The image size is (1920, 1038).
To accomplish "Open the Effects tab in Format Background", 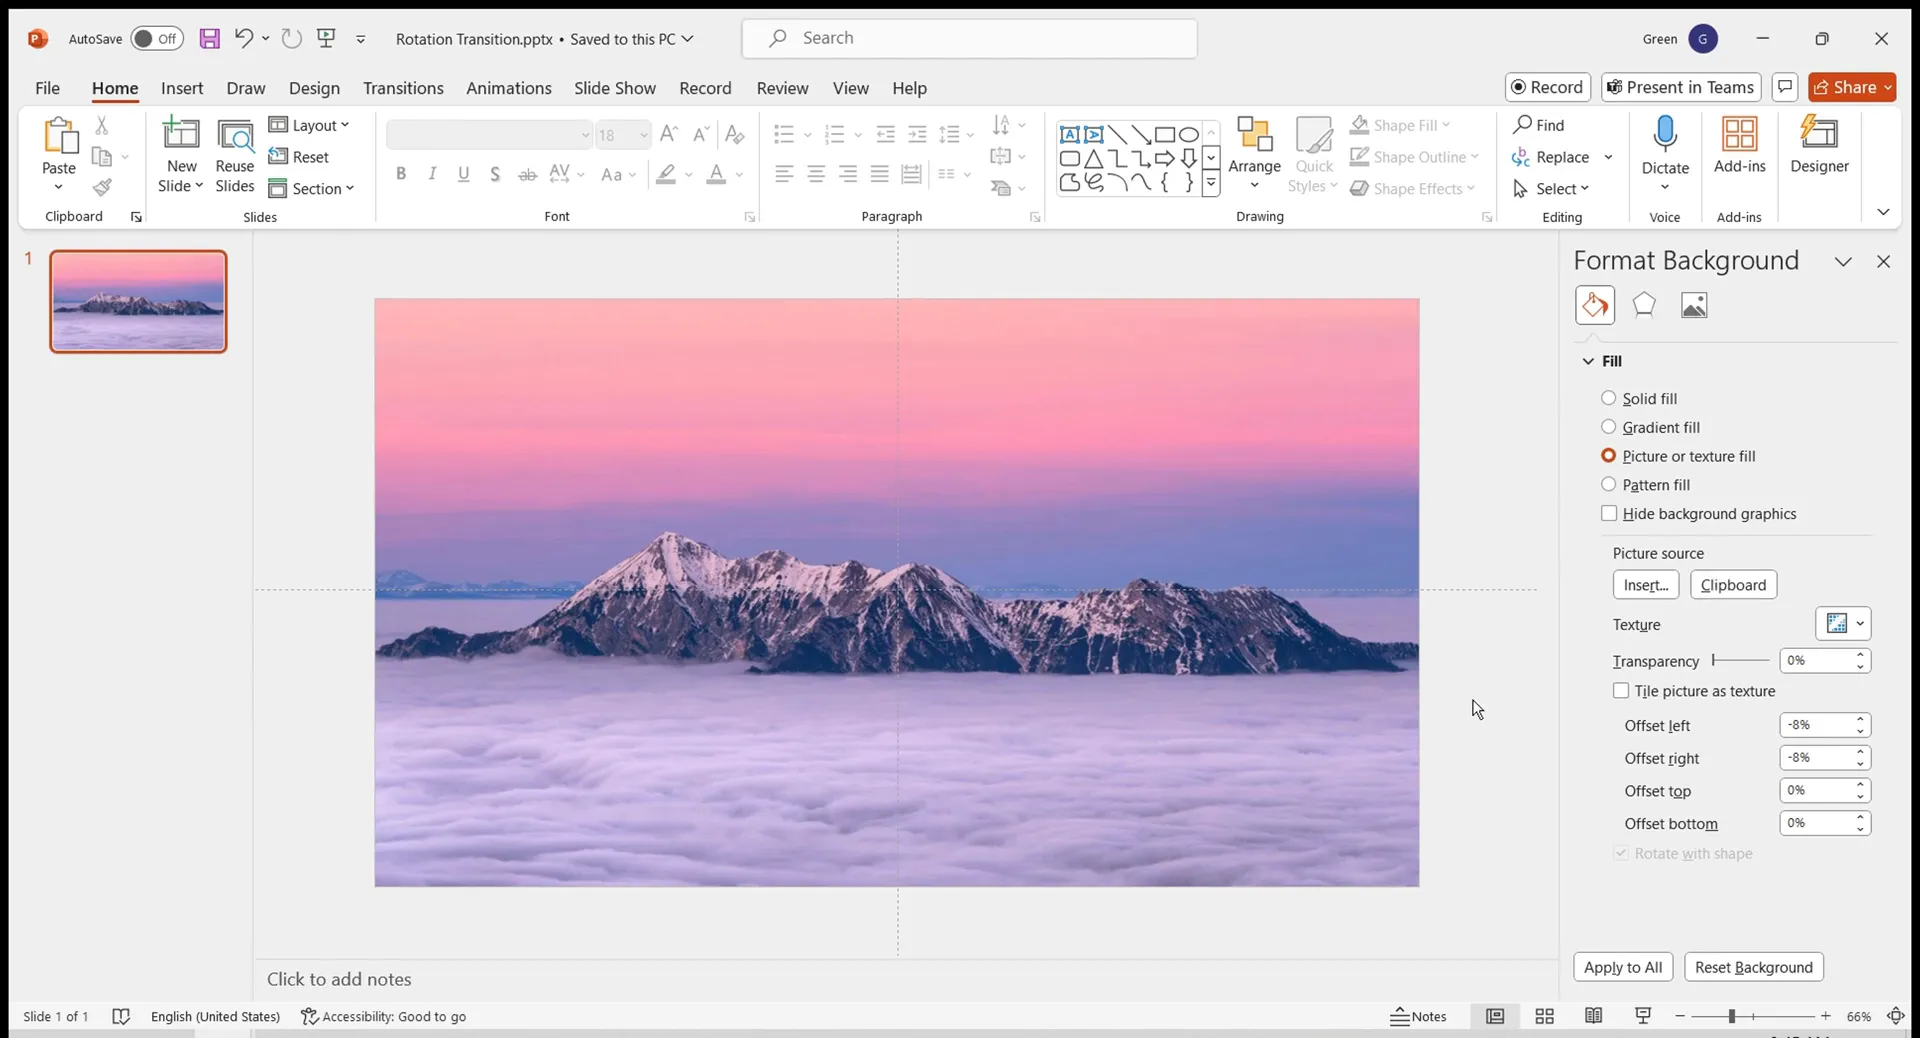I will [x=1644, y=305].
